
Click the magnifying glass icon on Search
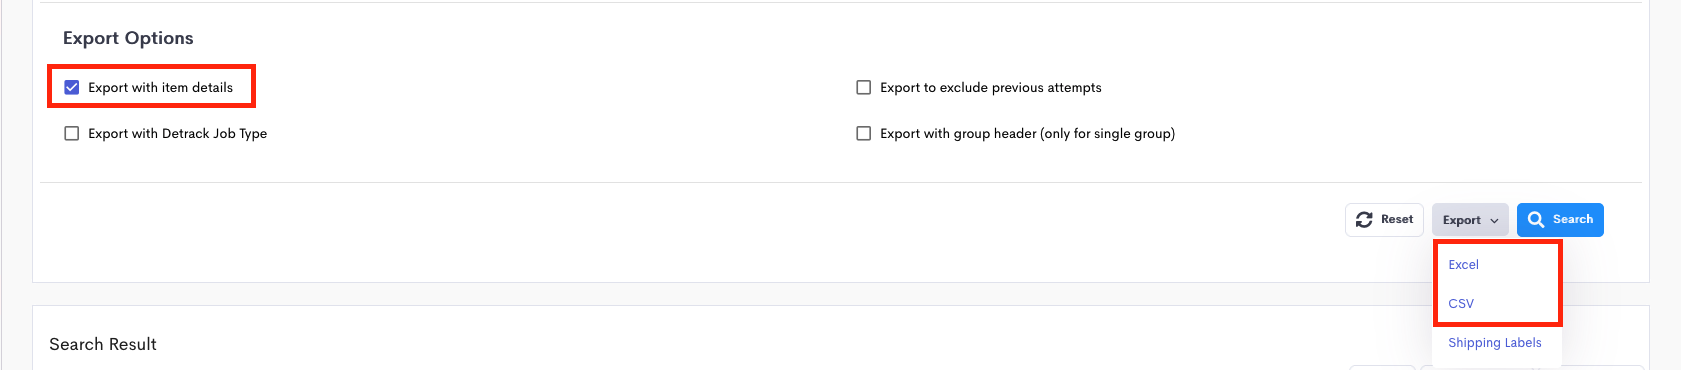tap(1536, 220)
